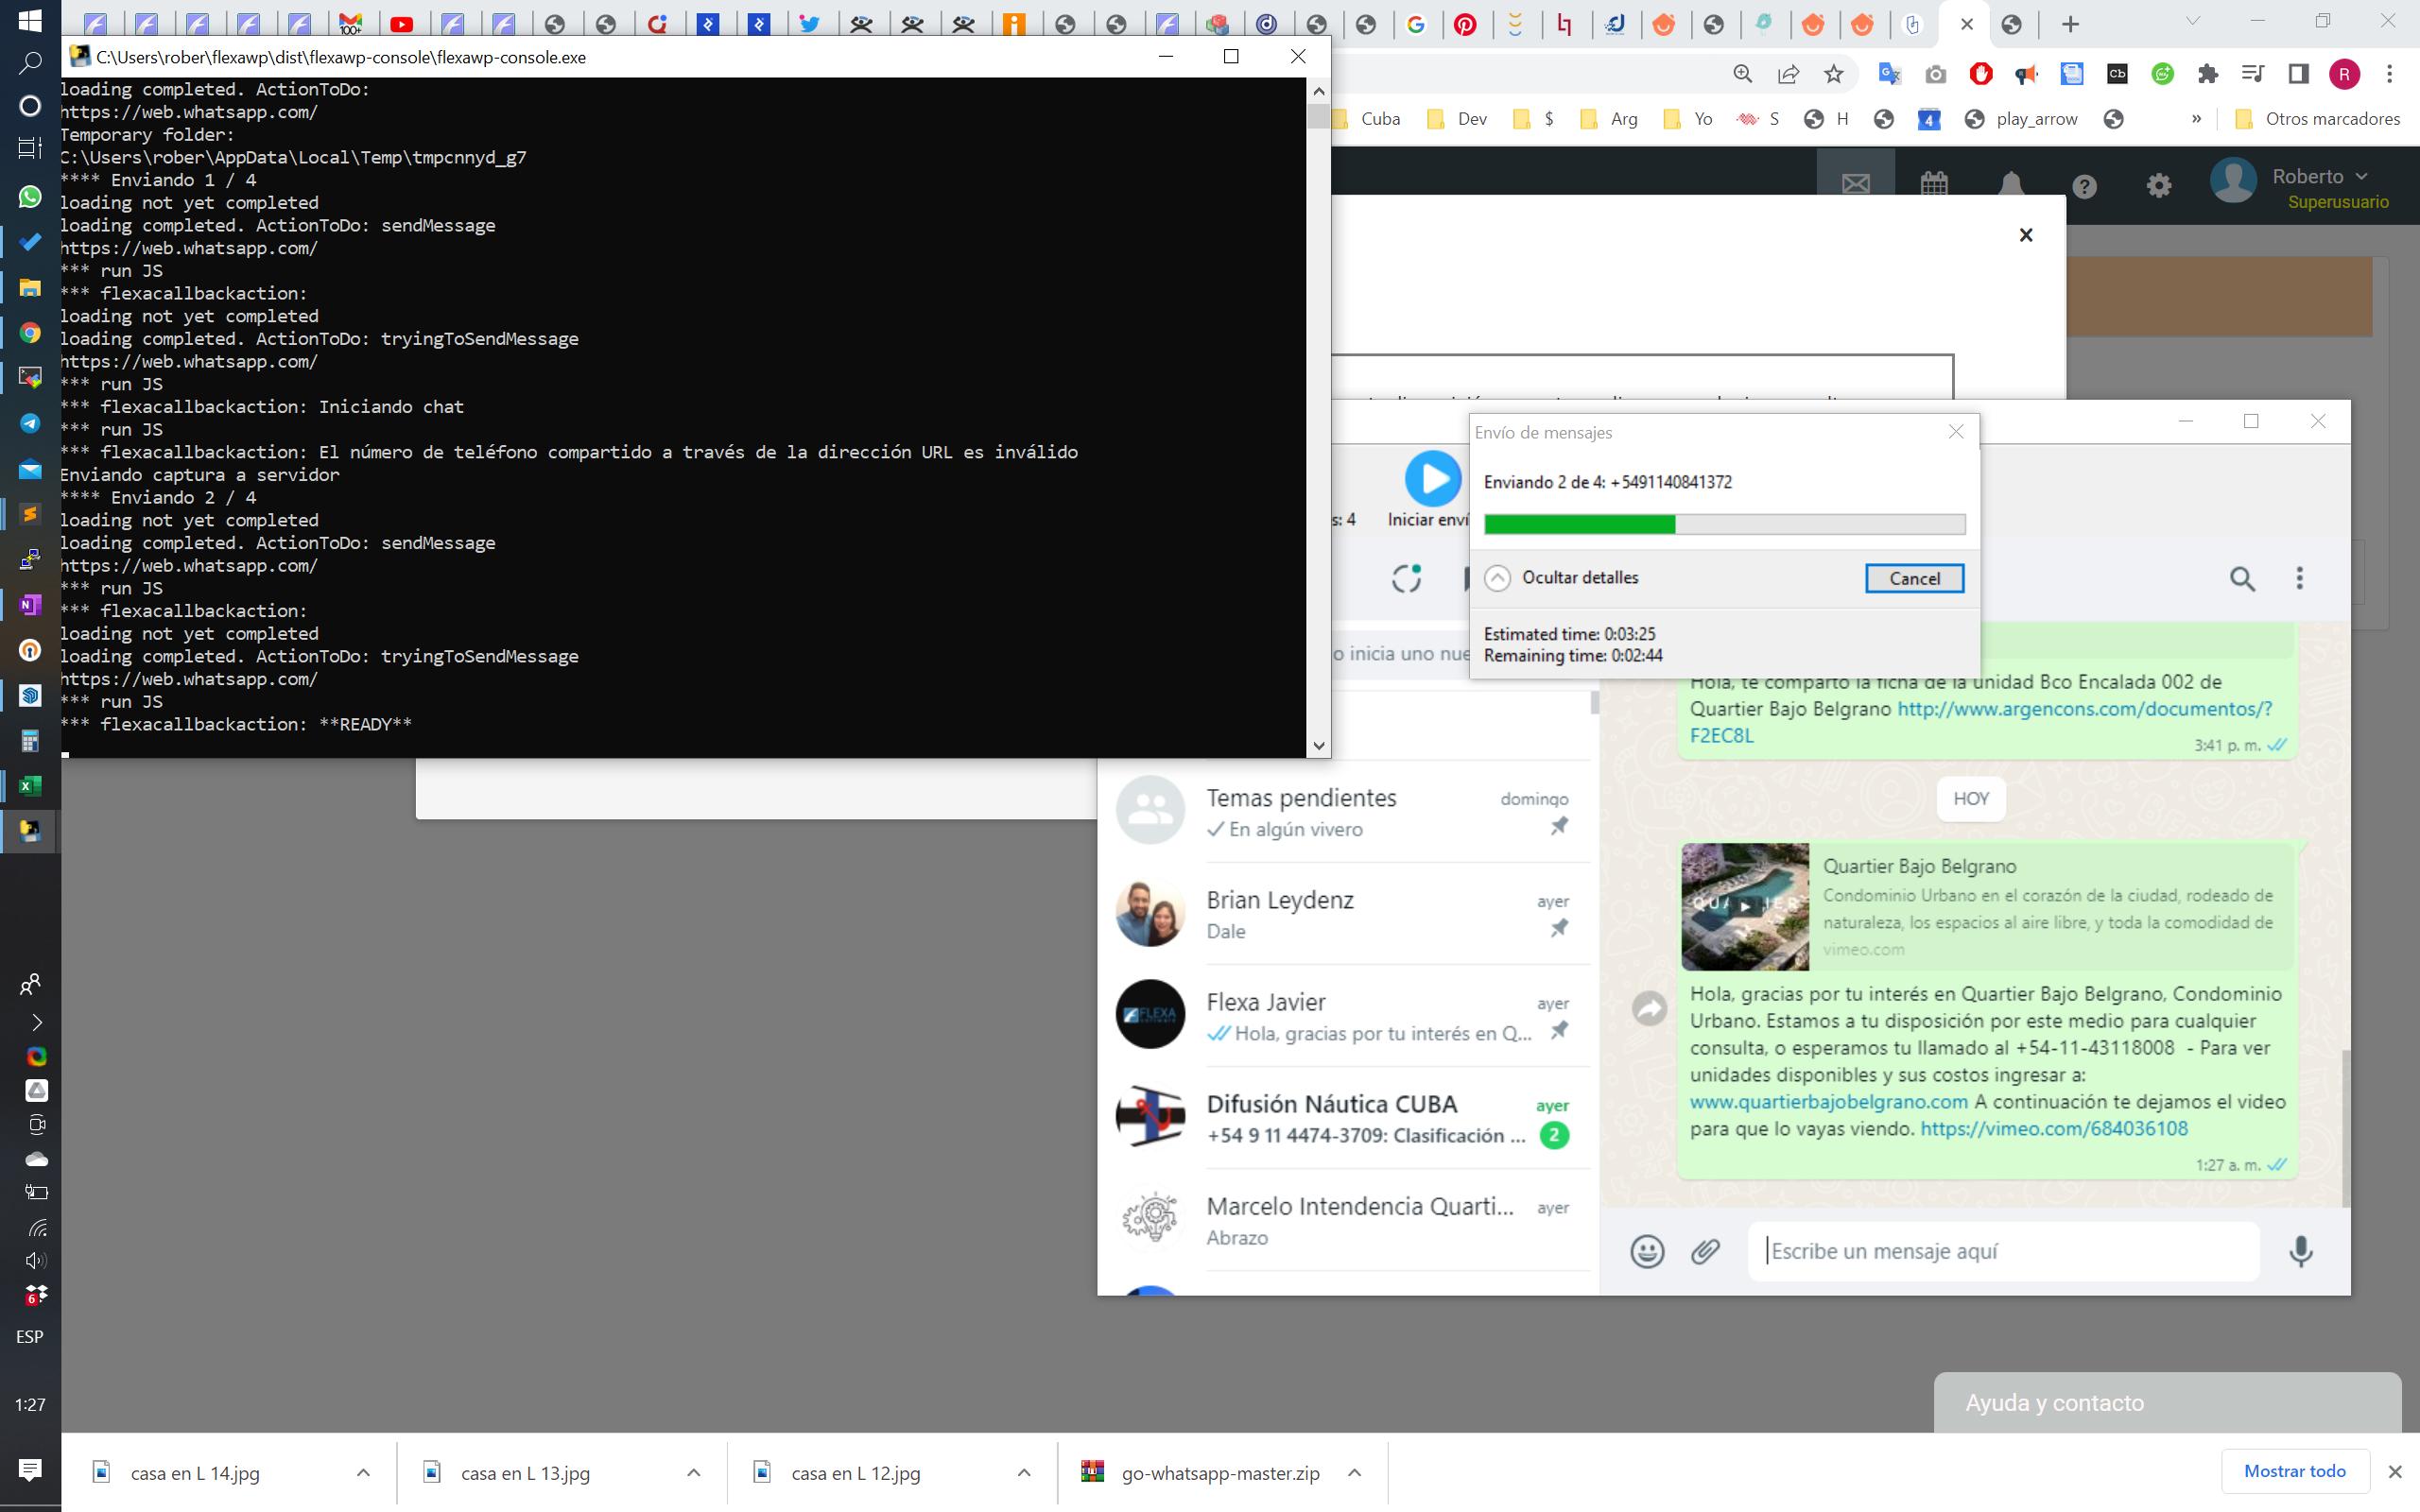
Task: Open the settings gear in header
Action: pyautogui.click(x=2159, y=186)
